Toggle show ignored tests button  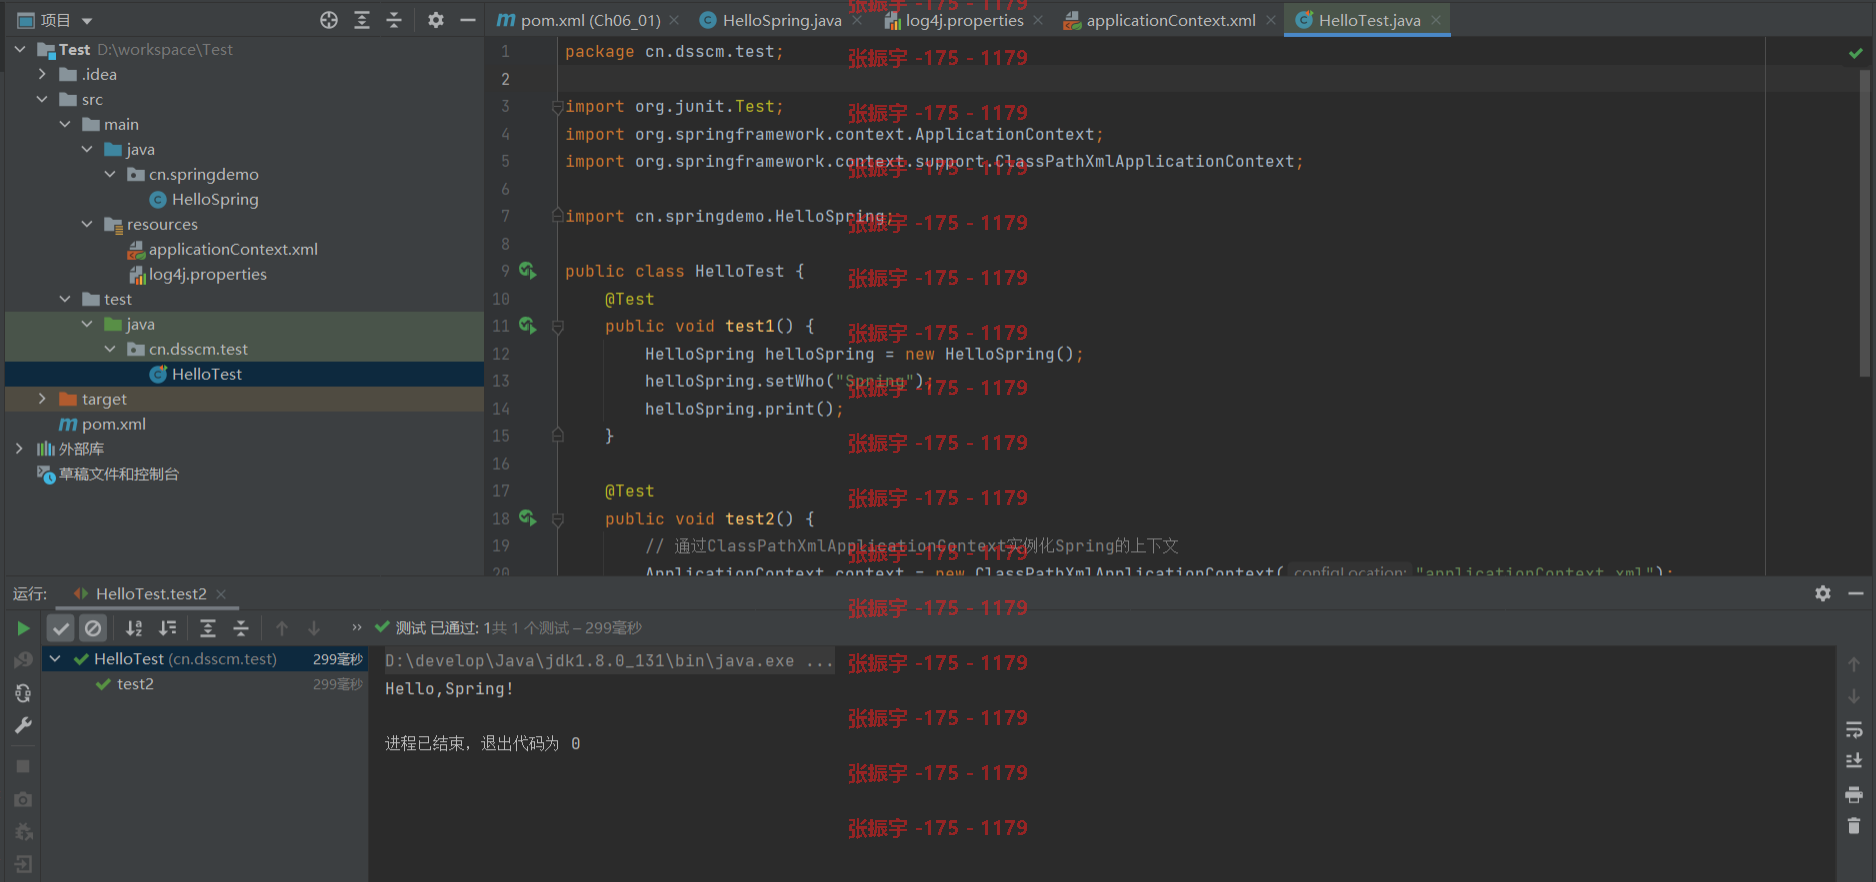(x=93, y=628)
